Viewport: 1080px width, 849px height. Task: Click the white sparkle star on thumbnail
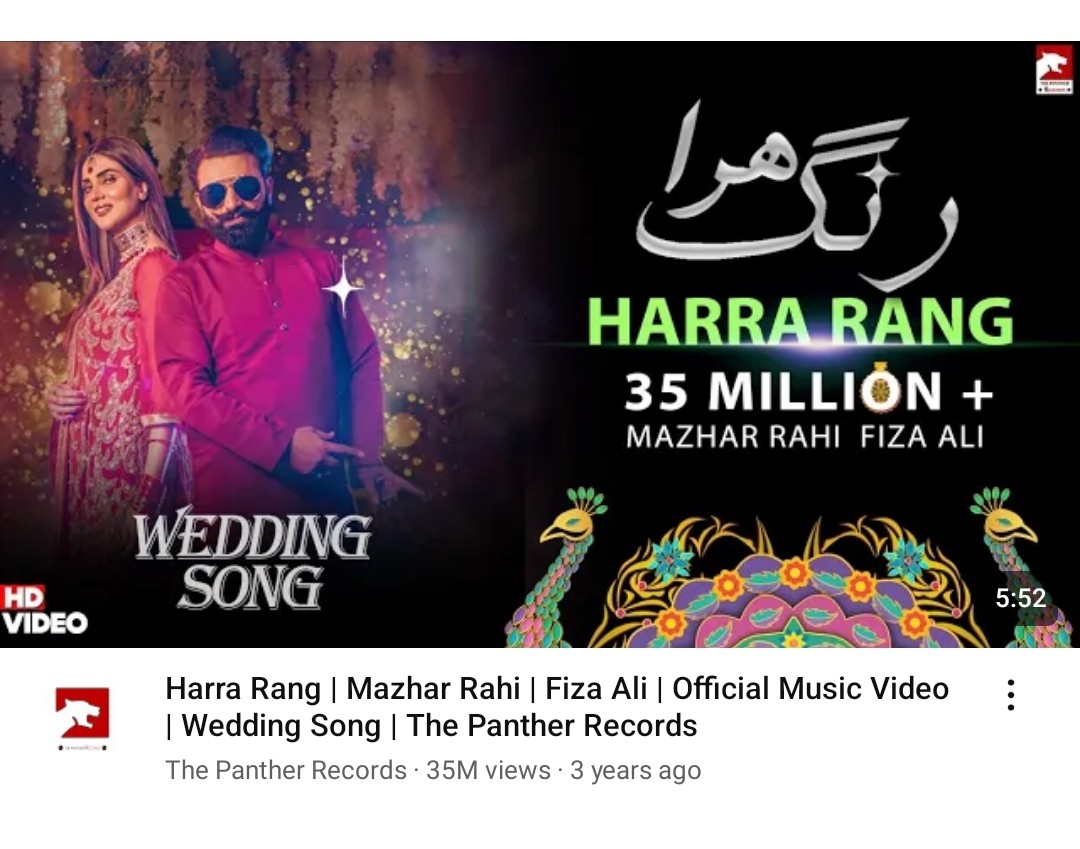pyautogui.click(x=343, y=289)
